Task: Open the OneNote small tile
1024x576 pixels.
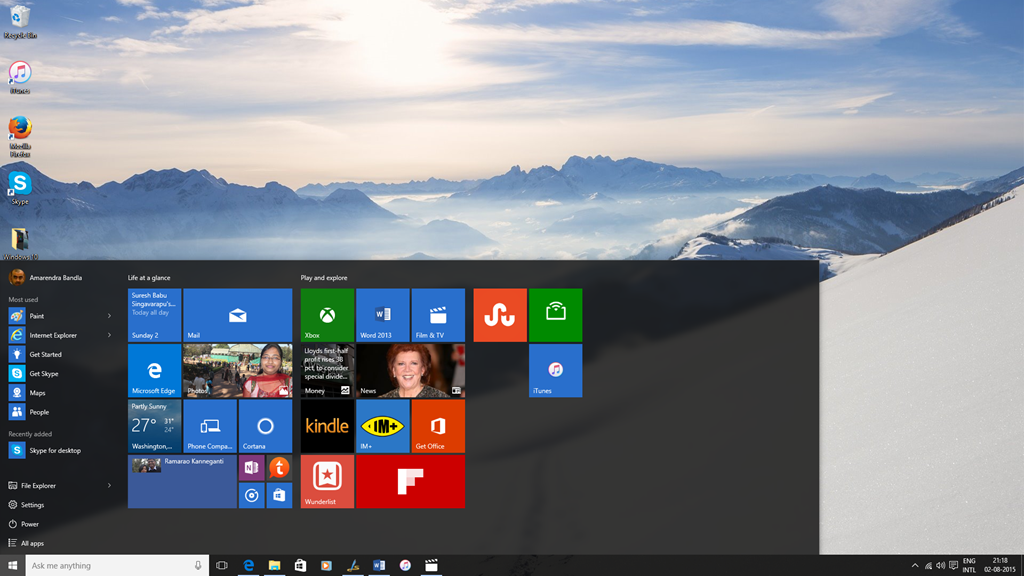Action: [x=251, y=468]
